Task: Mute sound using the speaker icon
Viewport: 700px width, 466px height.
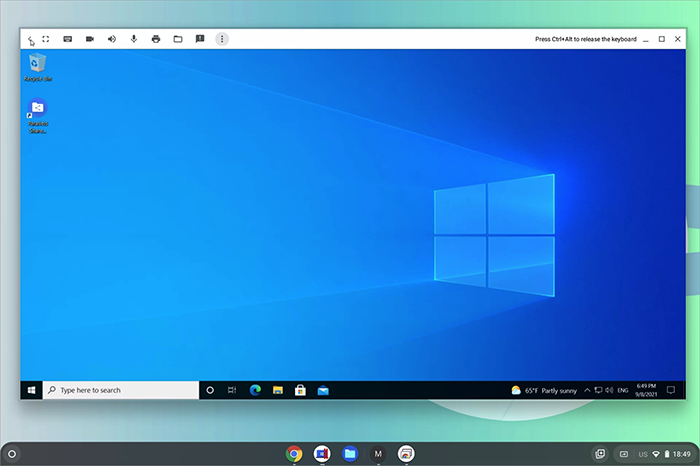Action: (x=112, y=39)
